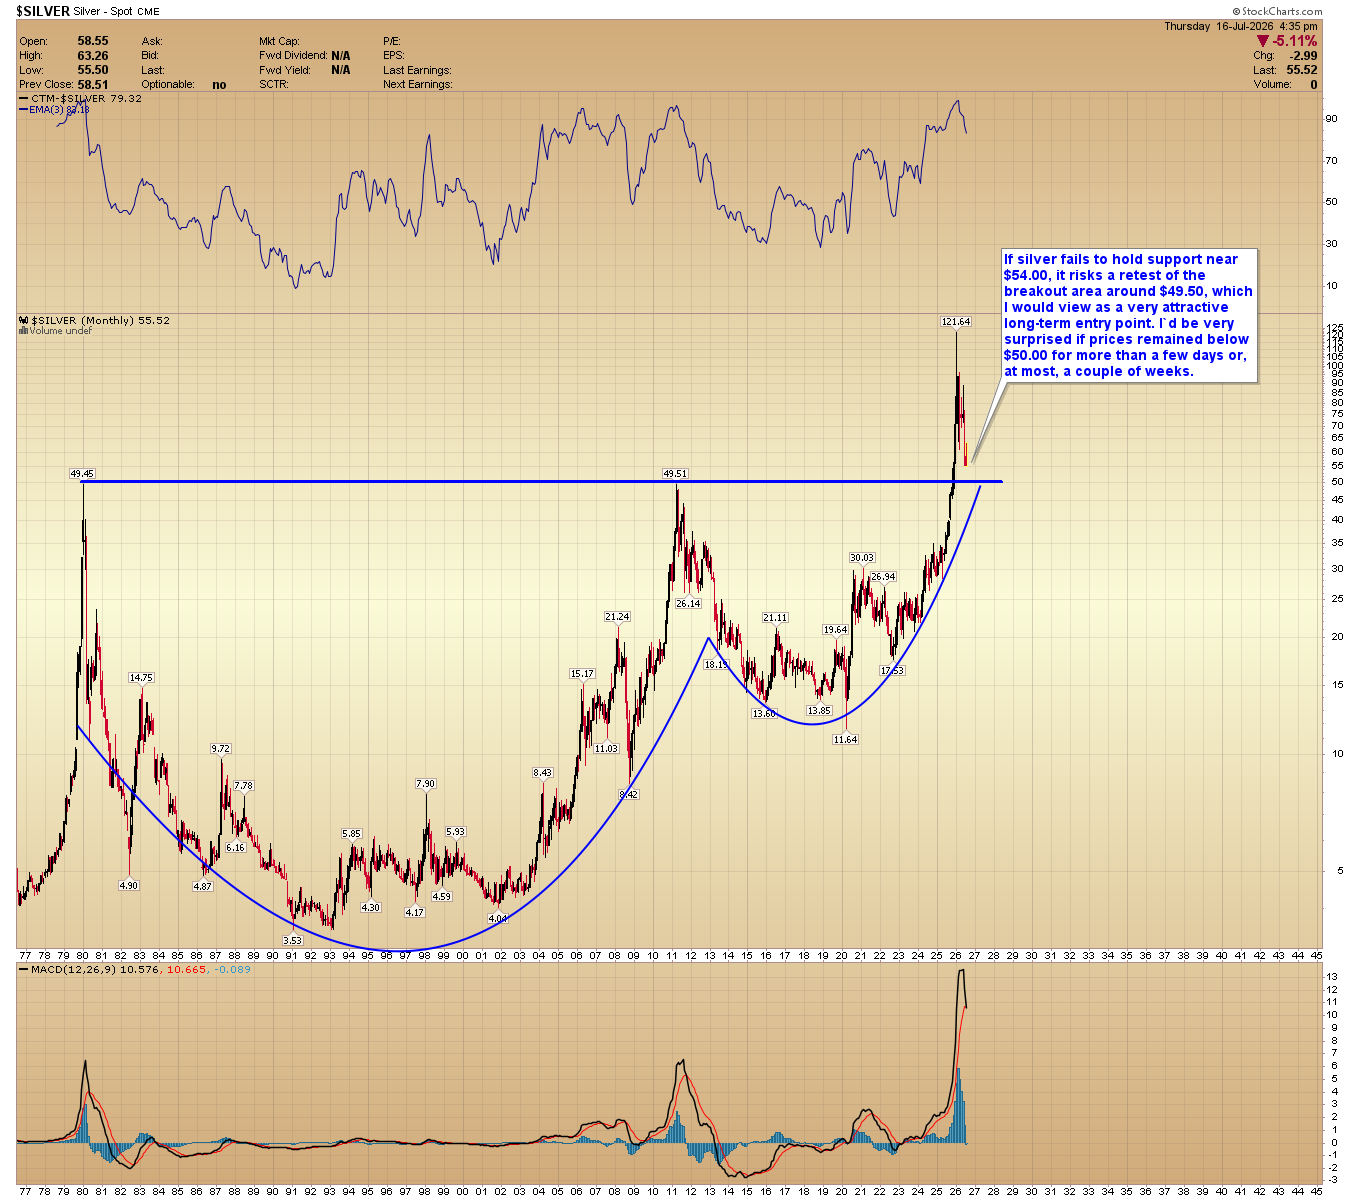Click the 9.72 price label
Image resolution: width=1360 pixels, height=1200 pixels.
click(220, 749)
